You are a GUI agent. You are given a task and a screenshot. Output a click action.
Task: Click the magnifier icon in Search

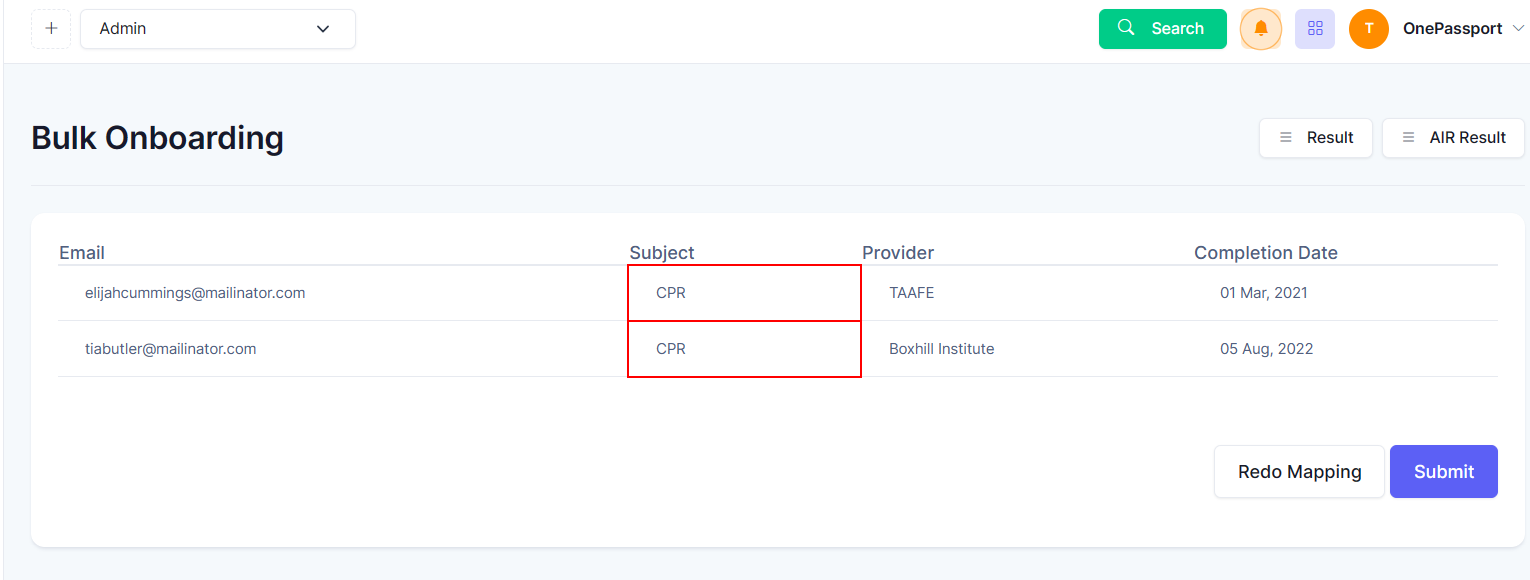pos(1126,28)
